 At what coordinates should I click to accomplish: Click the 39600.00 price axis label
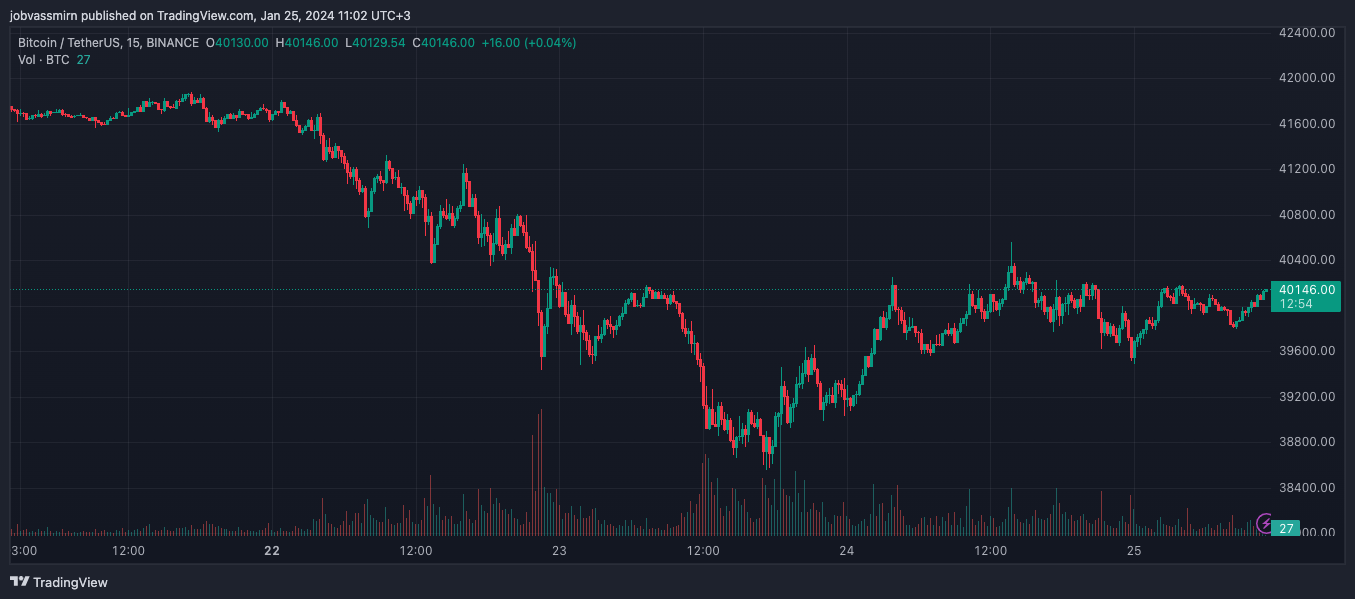pyautogui.click(x=1307, y=351)
